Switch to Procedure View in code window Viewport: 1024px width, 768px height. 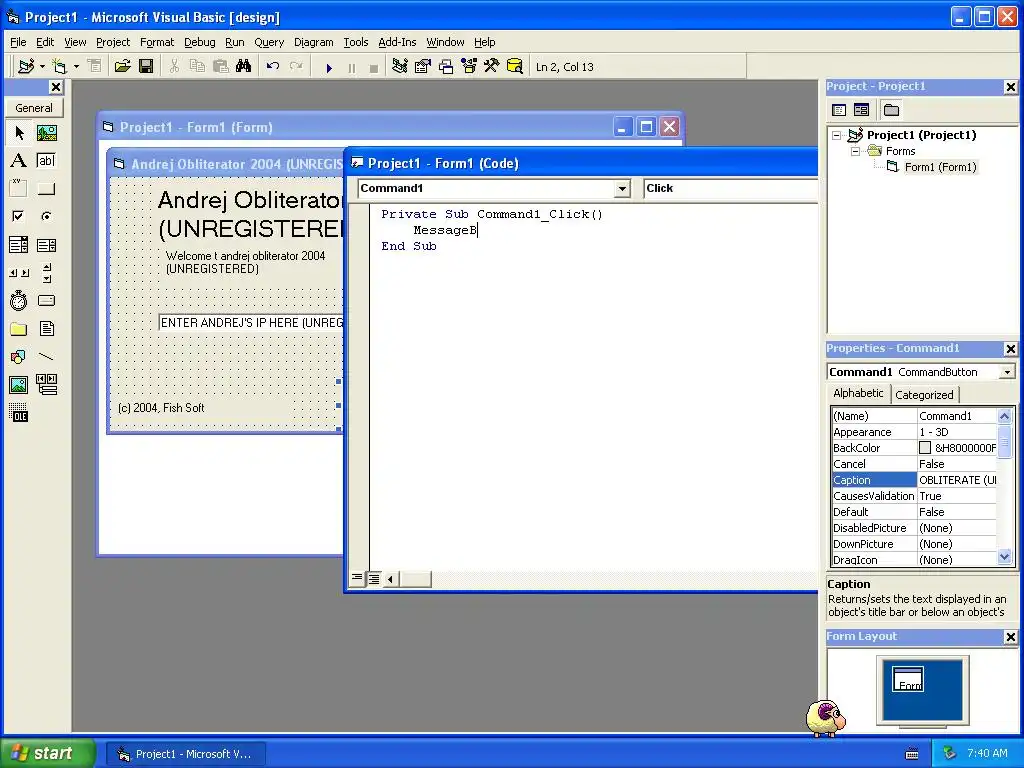coord(357,579)
